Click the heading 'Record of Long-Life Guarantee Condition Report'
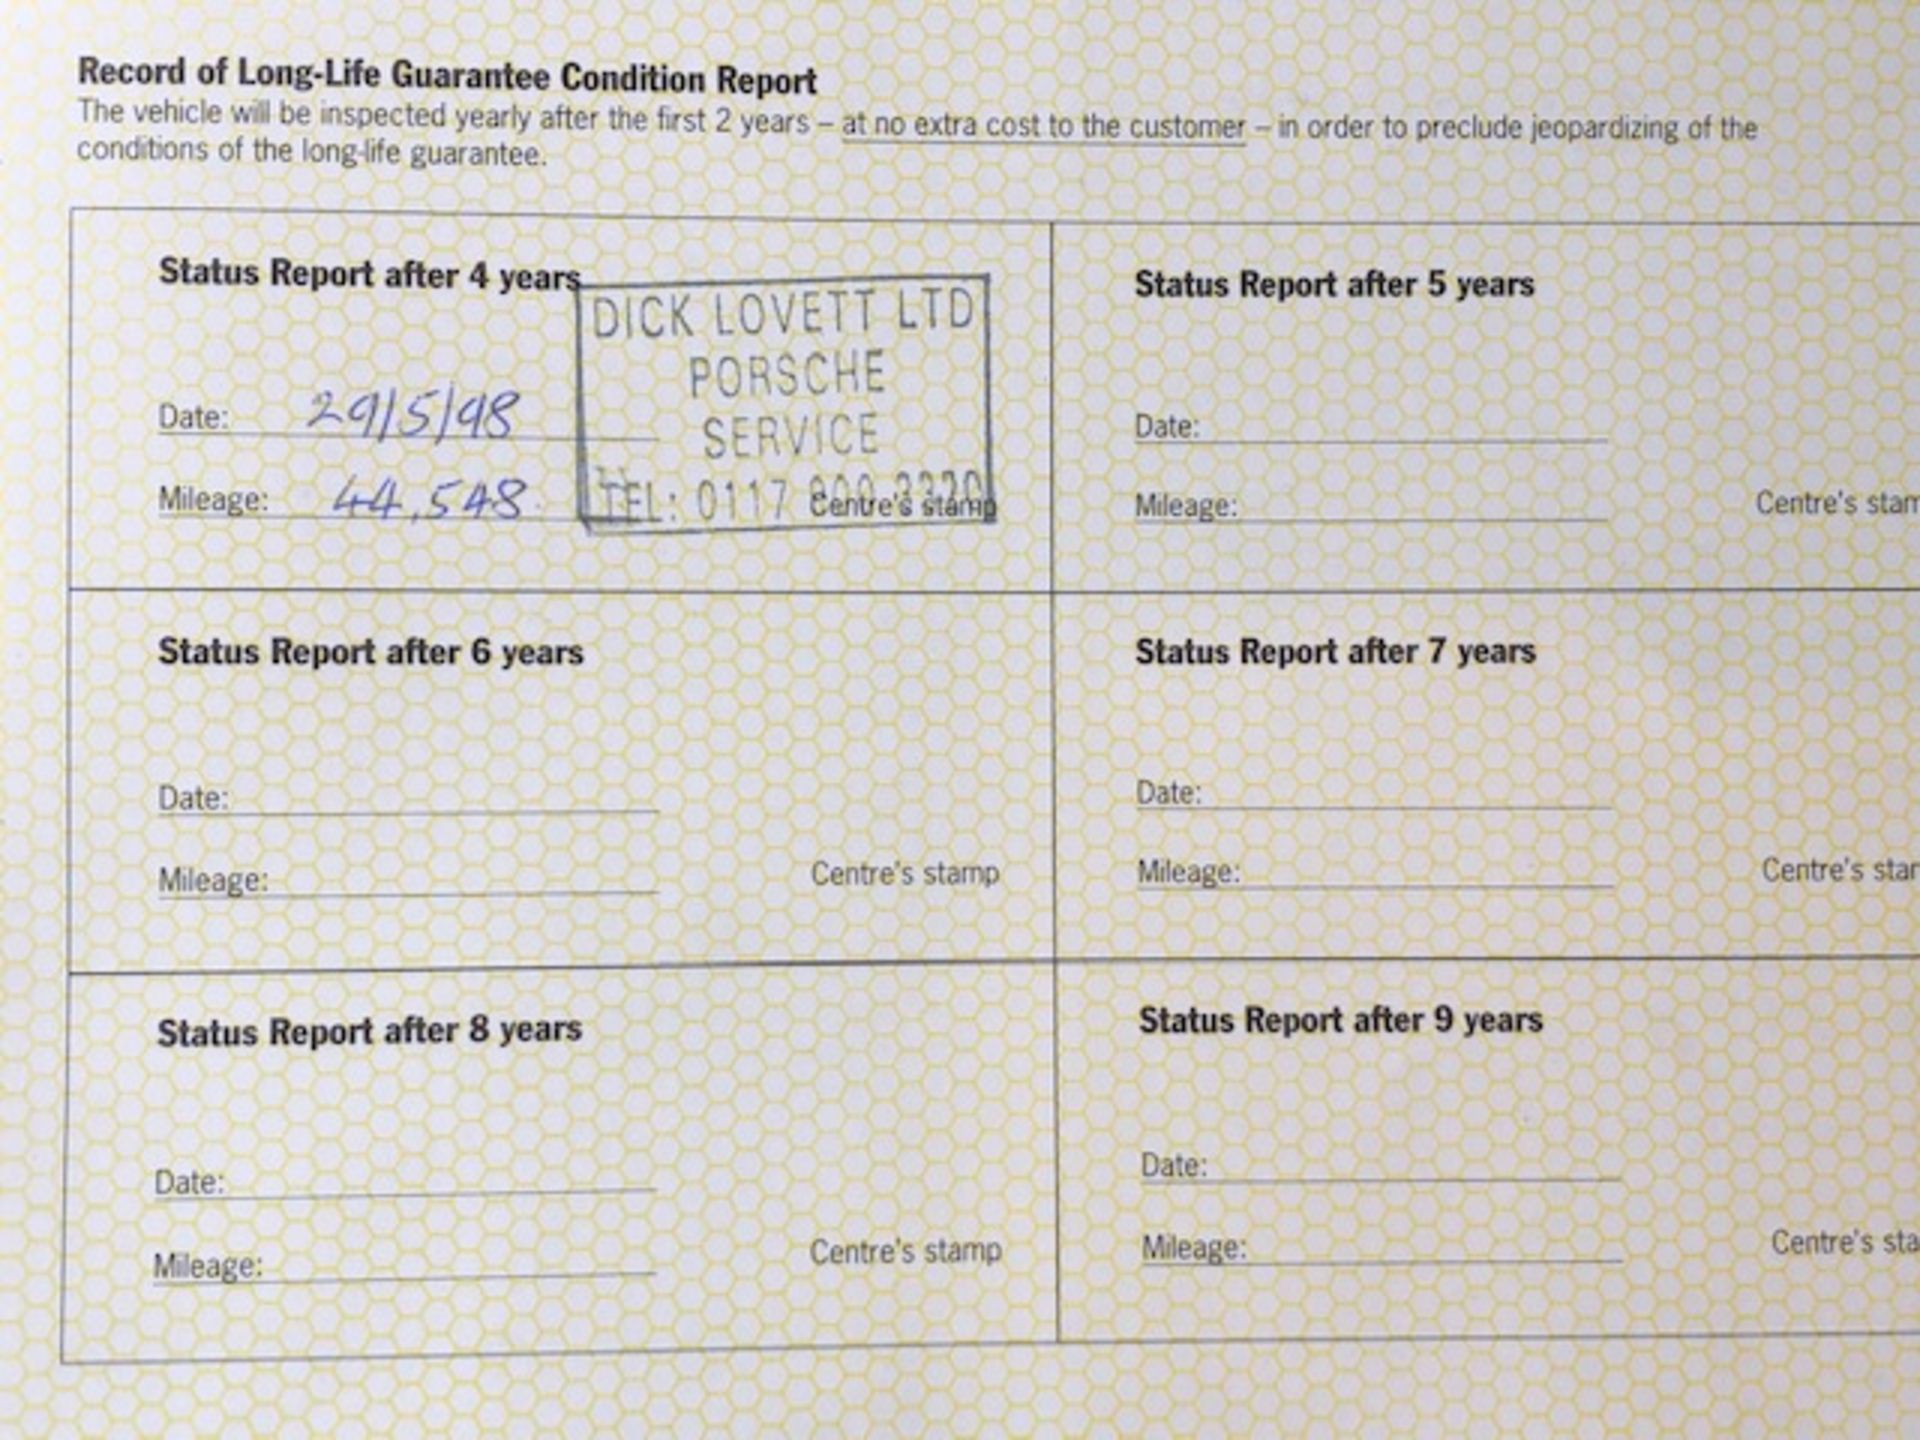 coord(447,75)
